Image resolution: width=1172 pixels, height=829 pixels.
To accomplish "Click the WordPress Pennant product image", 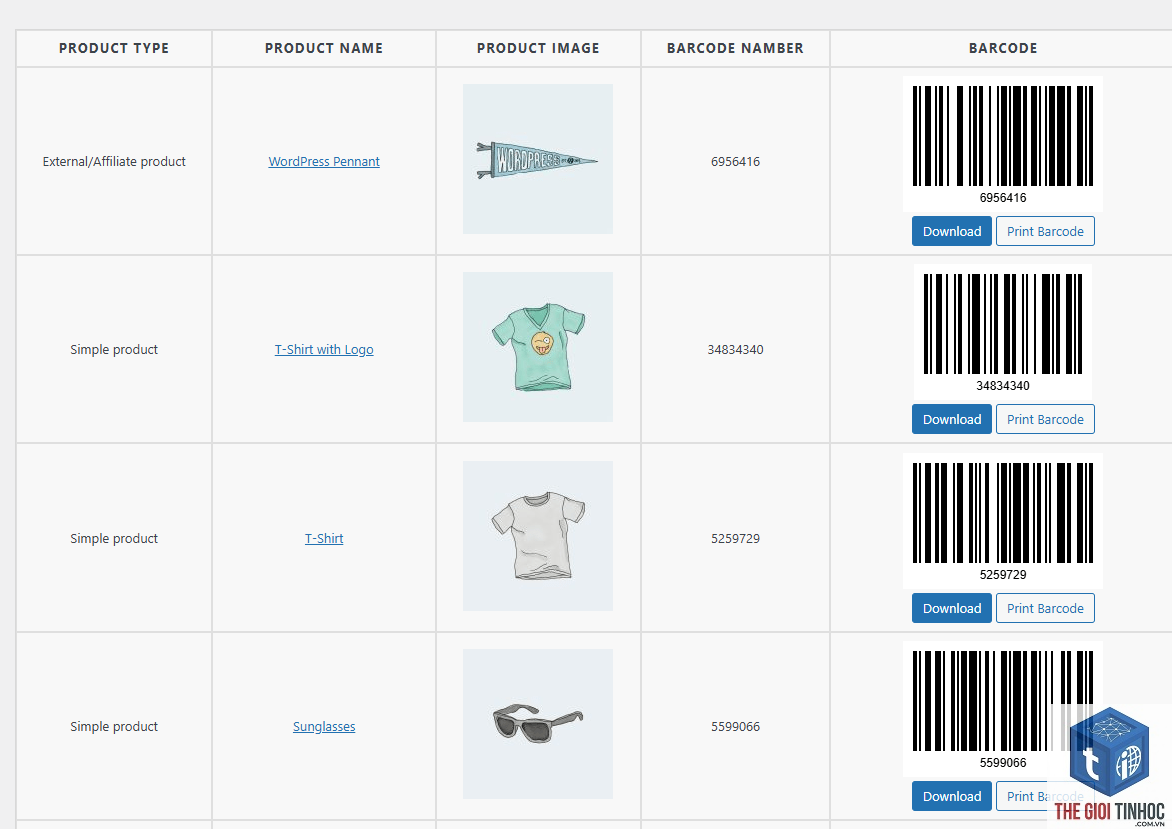I will pos(537,158).
